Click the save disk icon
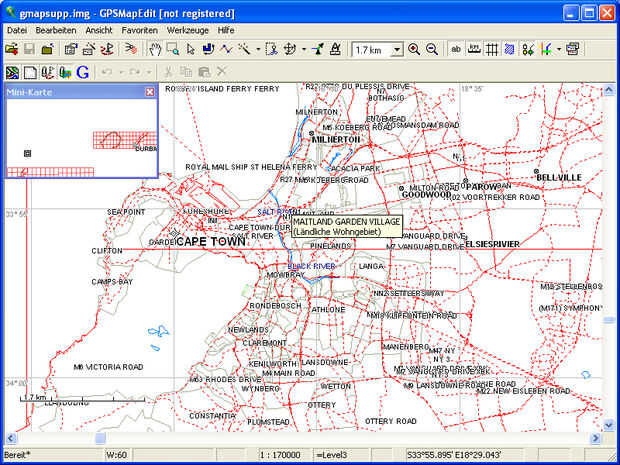The image size is (620, 465). 29,49
